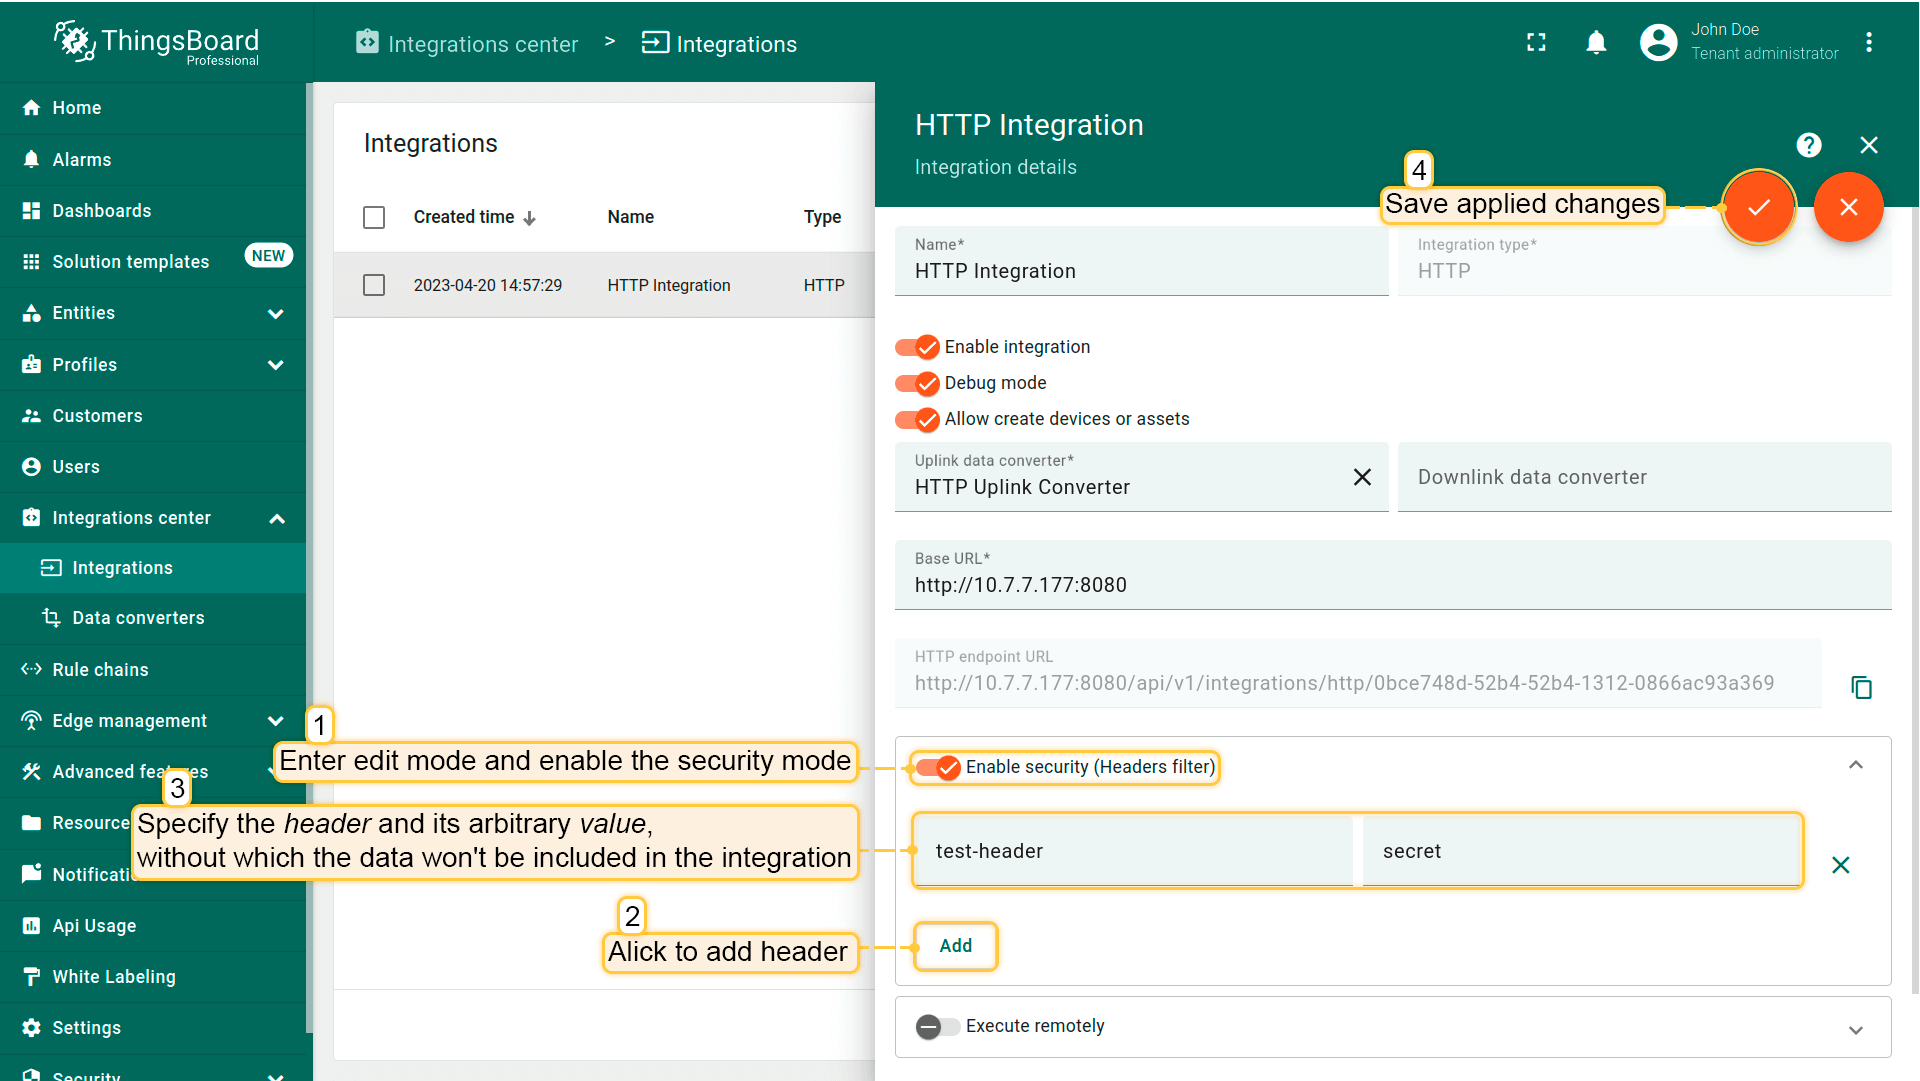
Task: Enable the Execute remotely toggle
Action: coord(937,1027)
